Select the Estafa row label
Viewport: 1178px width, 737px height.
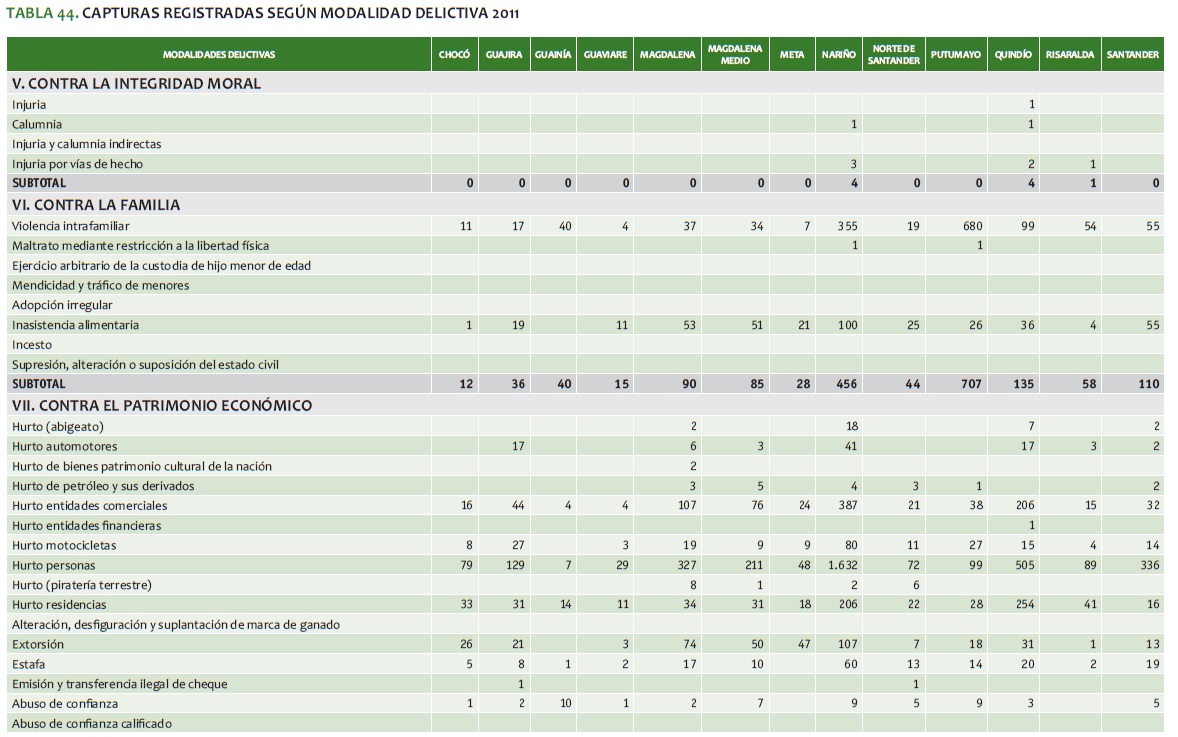(29, 664)
